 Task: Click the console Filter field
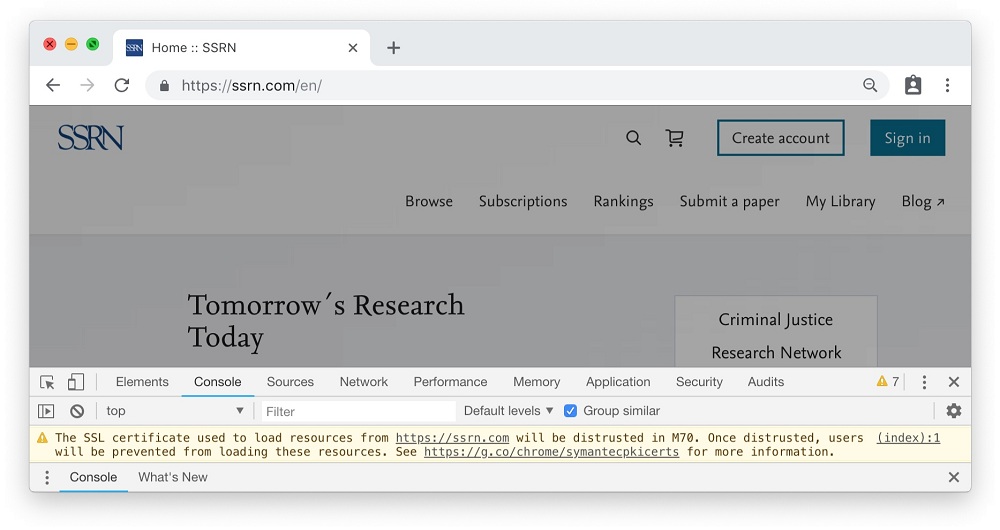tap(358, 411)
